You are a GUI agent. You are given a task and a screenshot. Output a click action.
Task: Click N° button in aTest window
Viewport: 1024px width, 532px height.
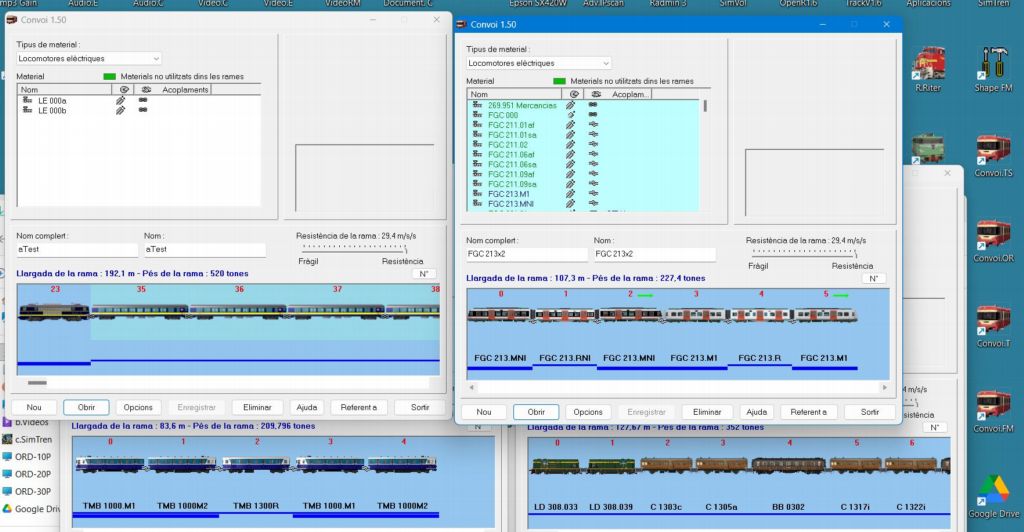pyautogui.click(x=424, y=274)
